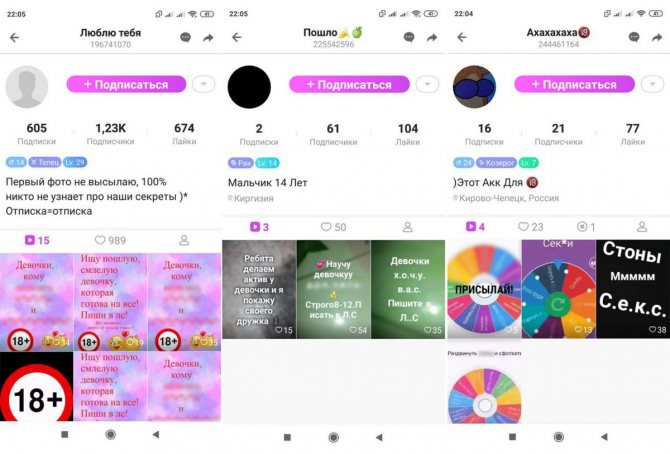This screenshot has width=670, height=454.
Task: Open person icon tab on Пошло profile
Action: coord(408,227)
